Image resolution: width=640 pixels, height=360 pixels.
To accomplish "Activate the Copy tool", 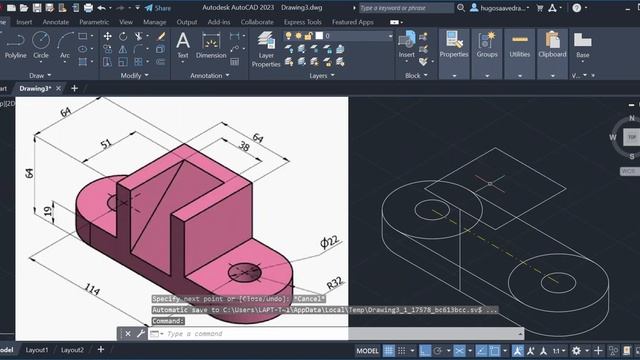I will coord(107,49).
